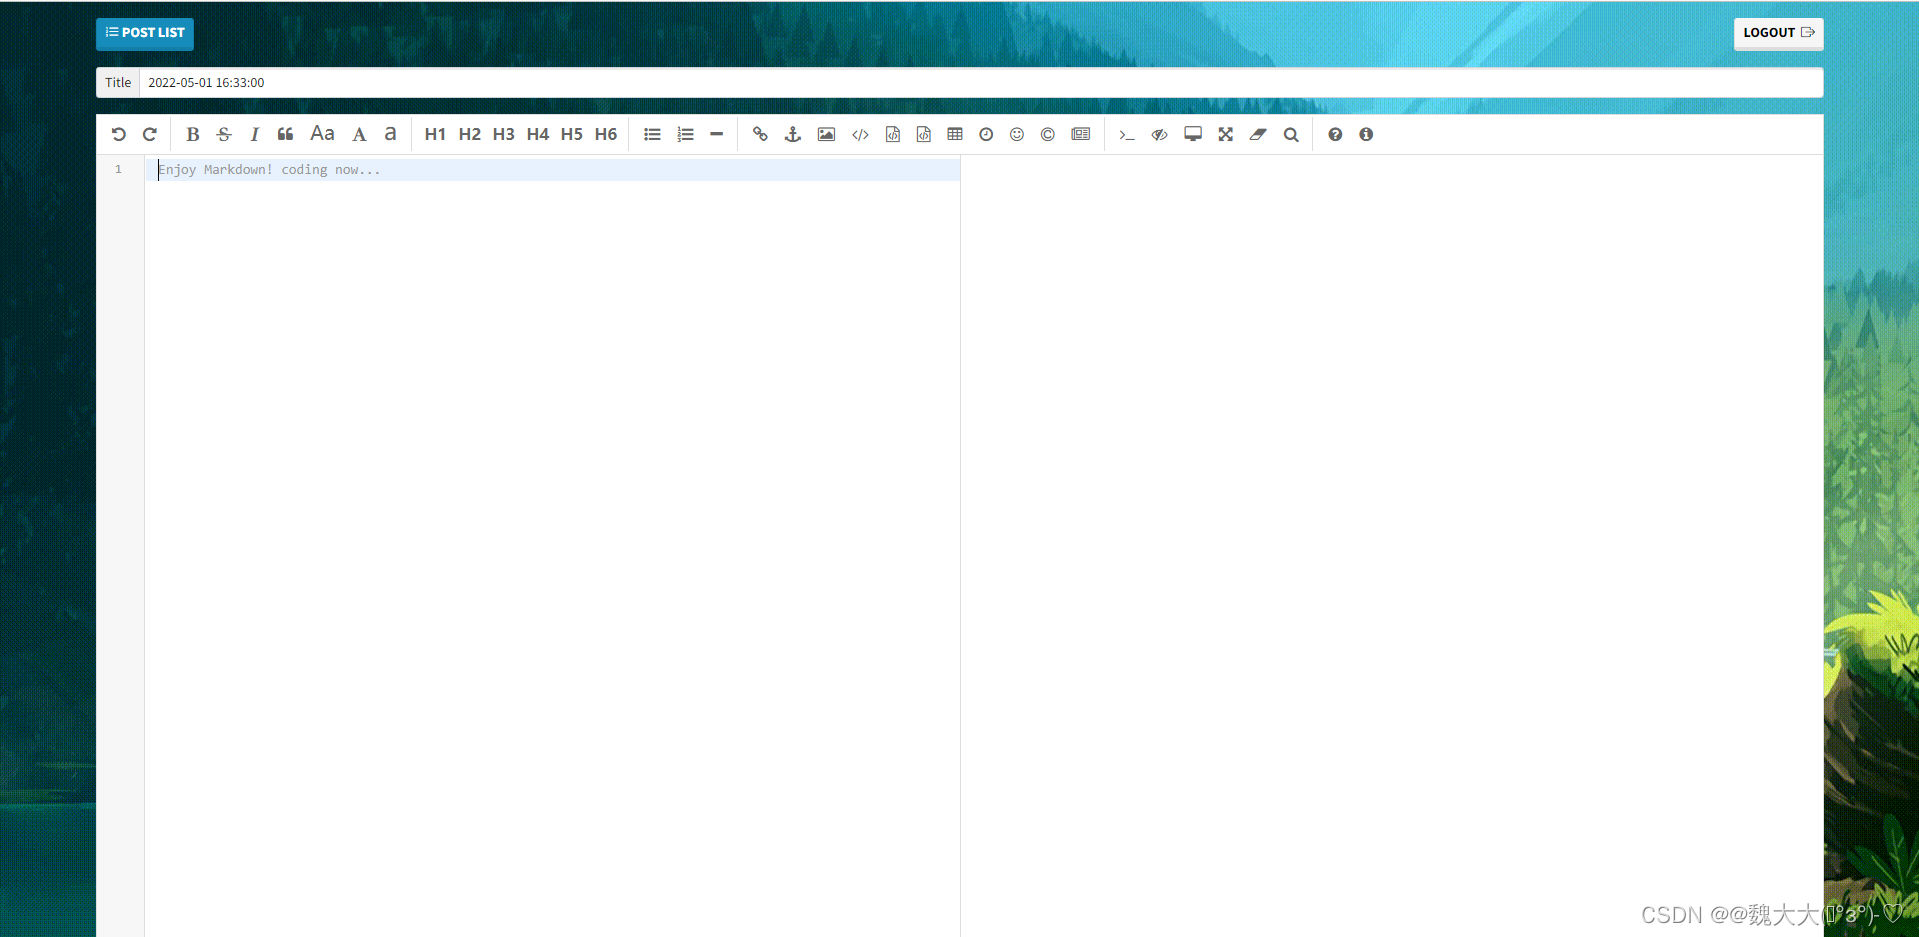Insert an H1 heading
The height and width of the screenshot is (937, 1919).
click(435, 134)
